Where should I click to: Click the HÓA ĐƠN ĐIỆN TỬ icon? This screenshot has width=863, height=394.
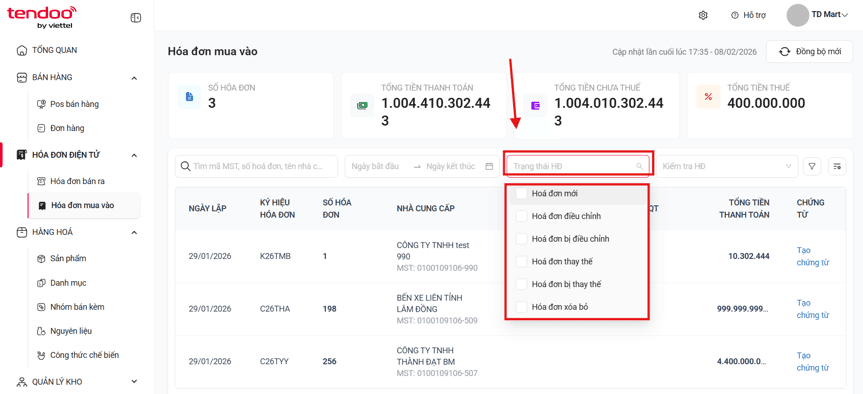pos(21,155)
